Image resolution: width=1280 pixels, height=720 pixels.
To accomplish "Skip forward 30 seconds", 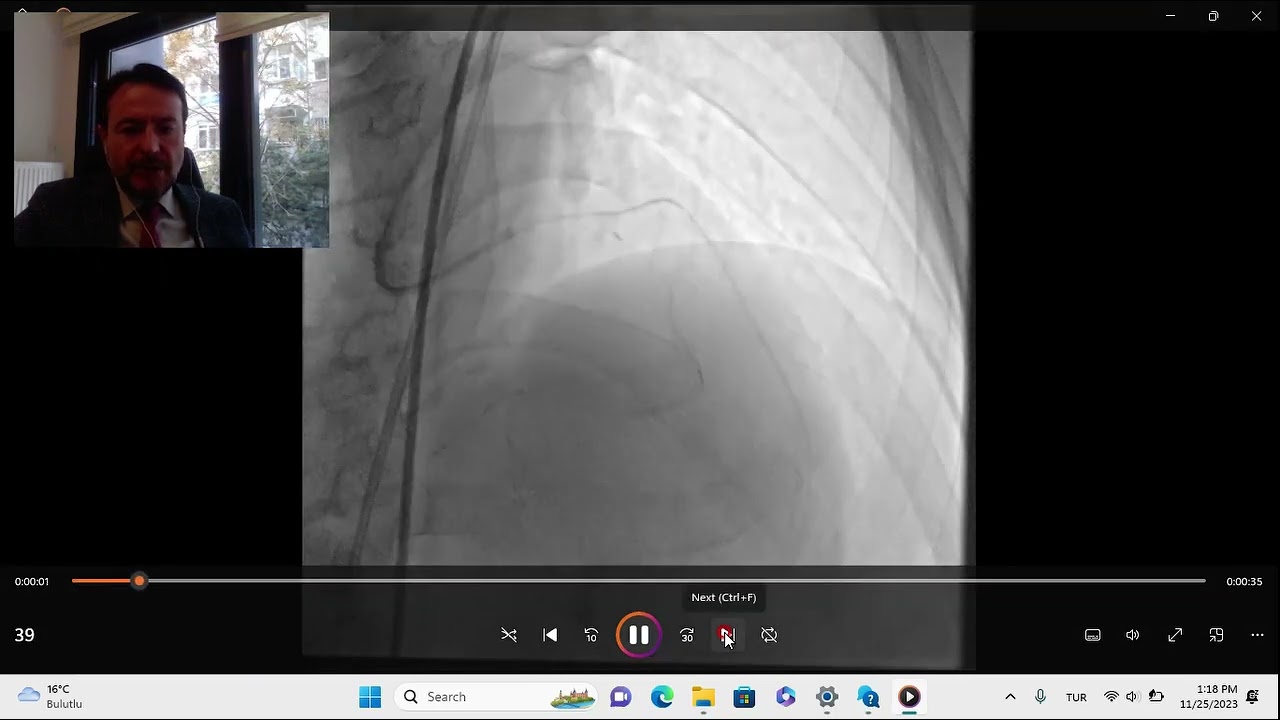I will [x=687, y=635].
